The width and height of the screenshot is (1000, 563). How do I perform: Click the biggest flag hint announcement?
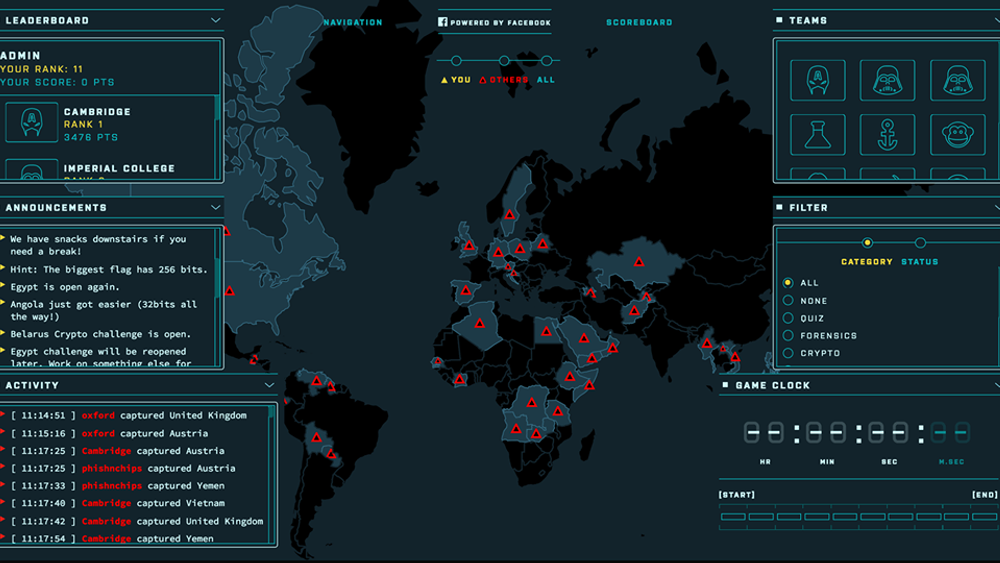click(108, 270)
